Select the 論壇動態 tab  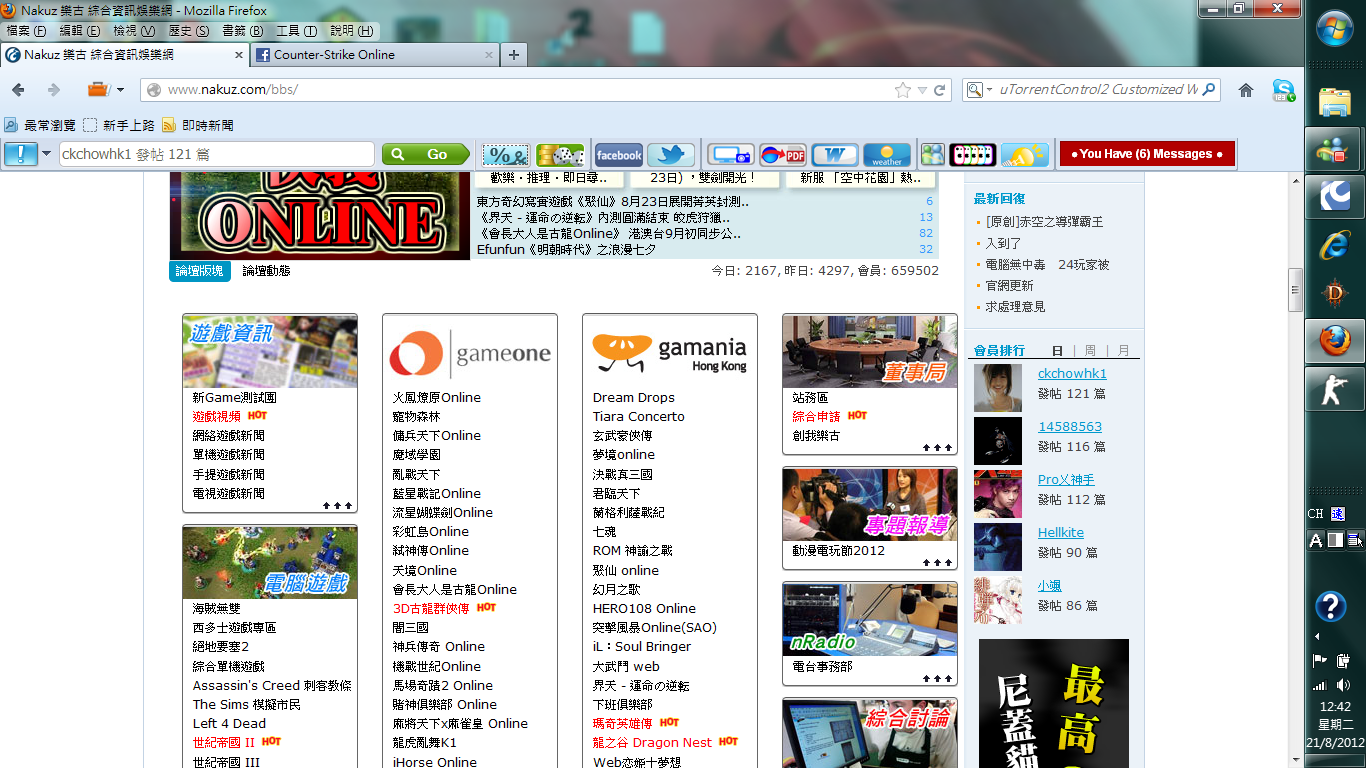pyautogui.click(x=267, y=271)
